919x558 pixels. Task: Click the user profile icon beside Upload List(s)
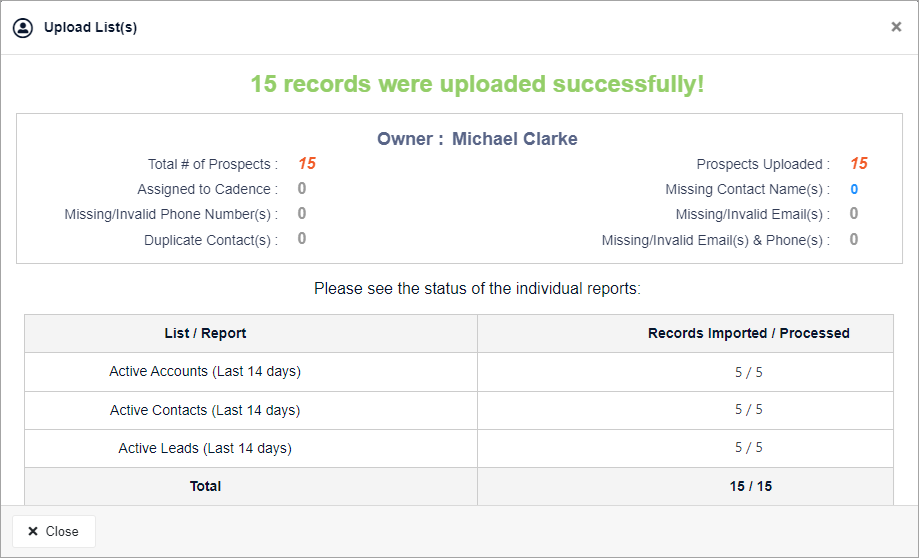[23, 28]
